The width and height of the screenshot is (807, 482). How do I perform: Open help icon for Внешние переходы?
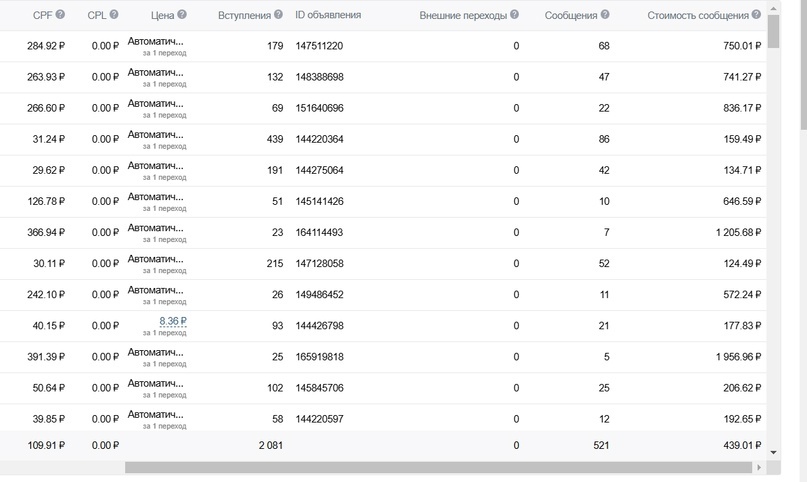tap(514, 14)
